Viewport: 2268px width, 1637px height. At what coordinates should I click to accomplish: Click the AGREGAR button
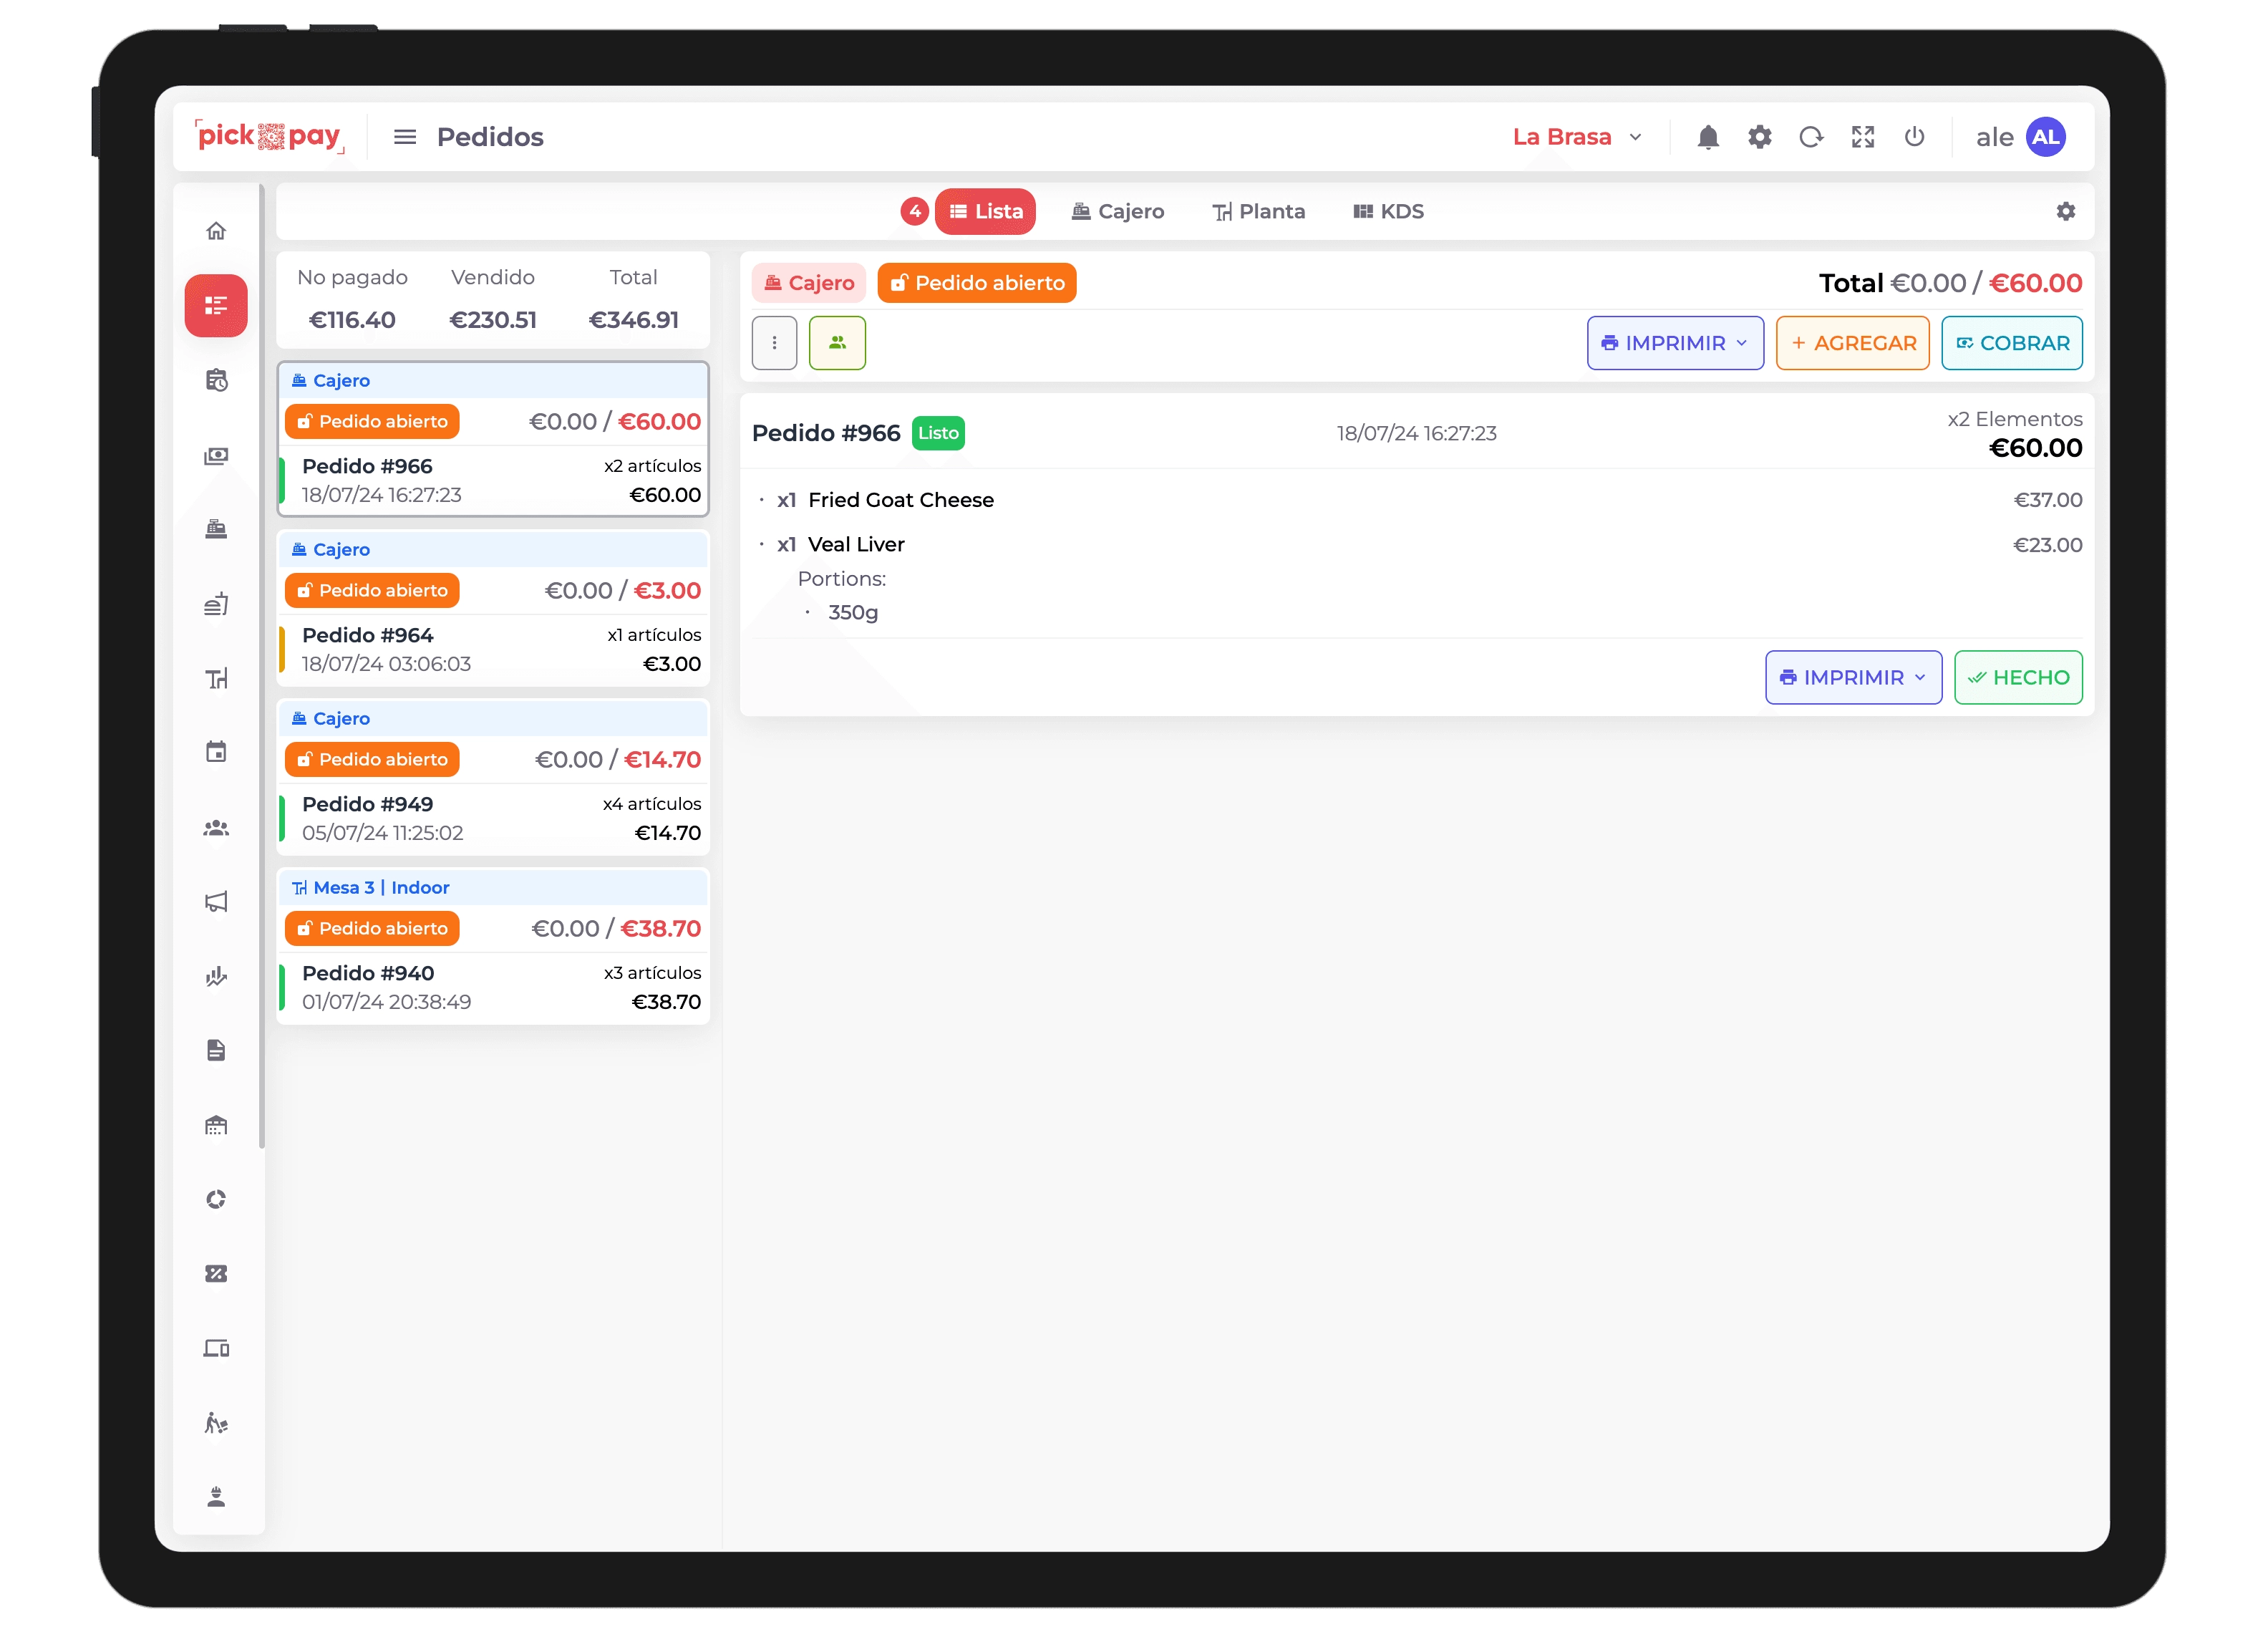(1852, 343)
